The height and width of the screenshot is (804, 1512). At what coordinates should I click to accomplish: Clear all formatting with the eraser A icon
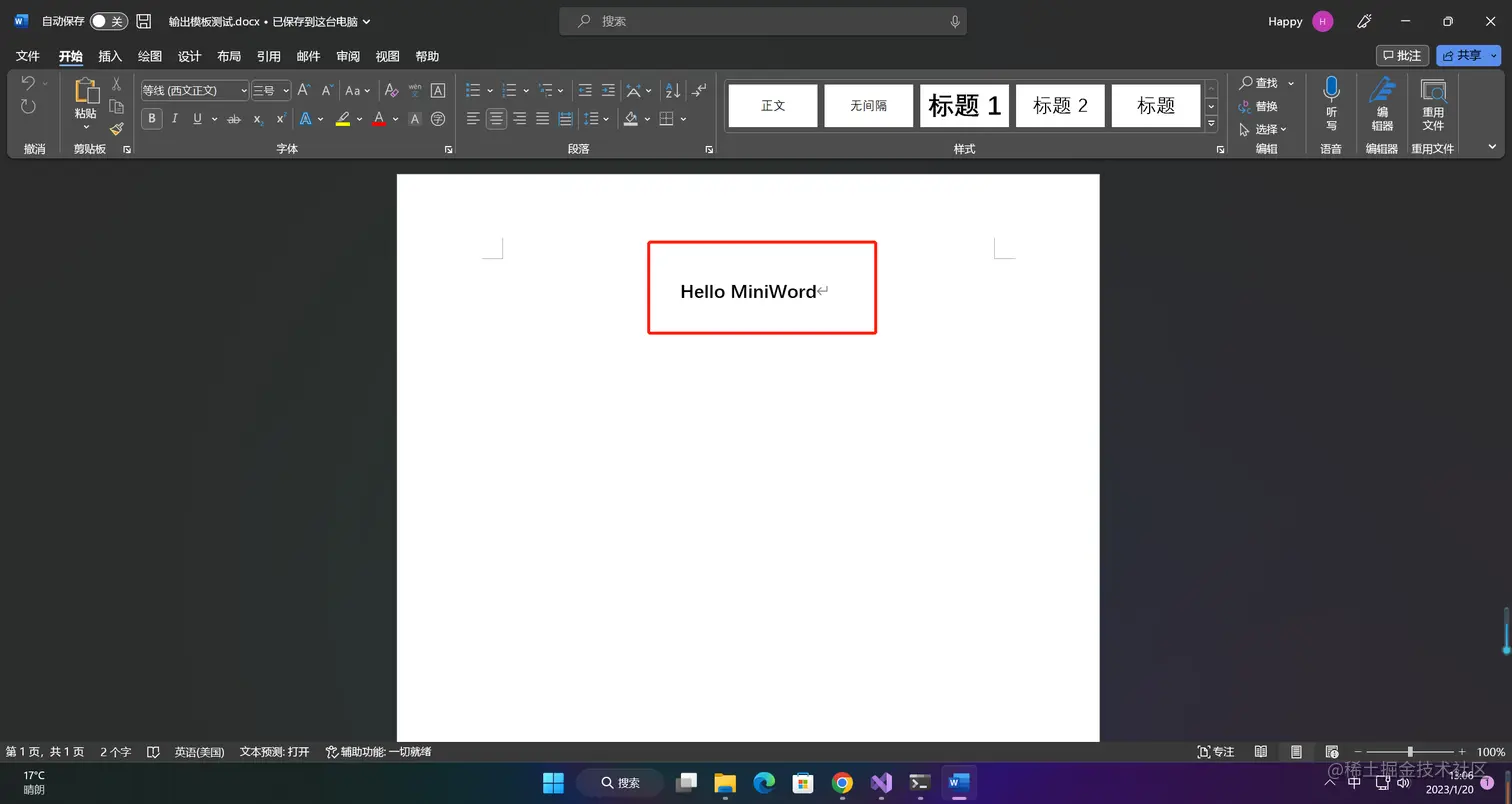pos(392,90)
